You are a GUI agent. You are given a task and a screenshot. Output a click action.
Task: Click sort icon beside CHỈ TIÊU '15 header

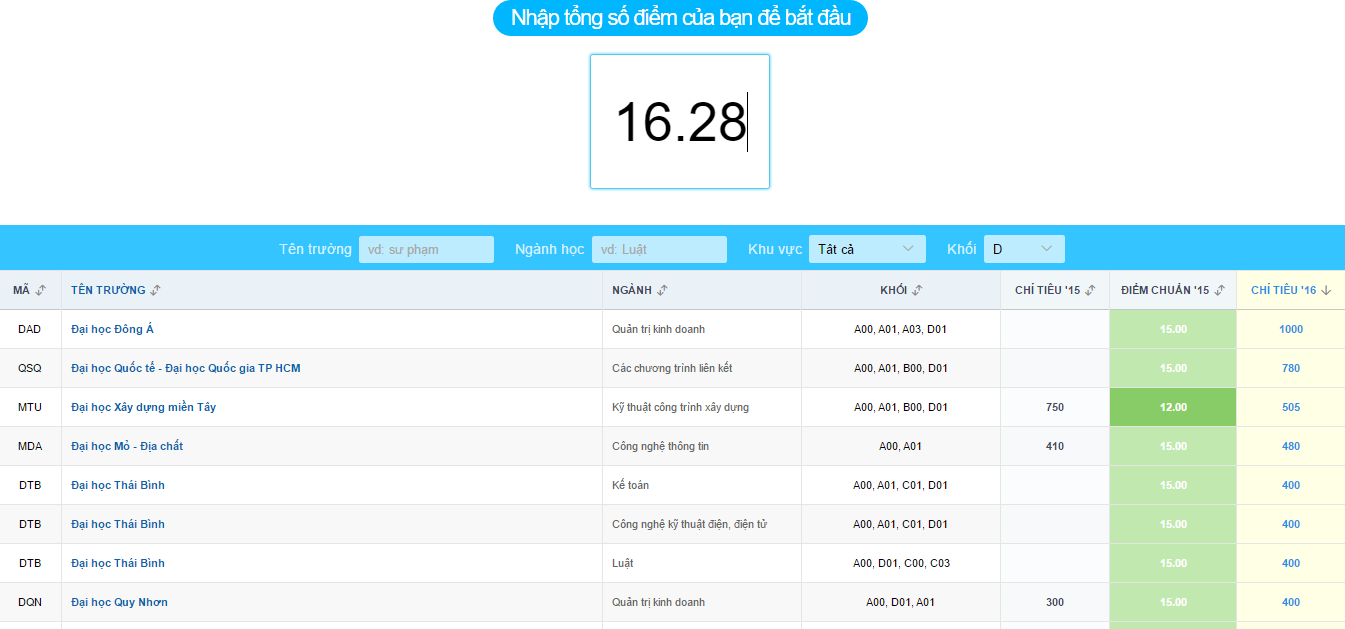coord(1090,290)
